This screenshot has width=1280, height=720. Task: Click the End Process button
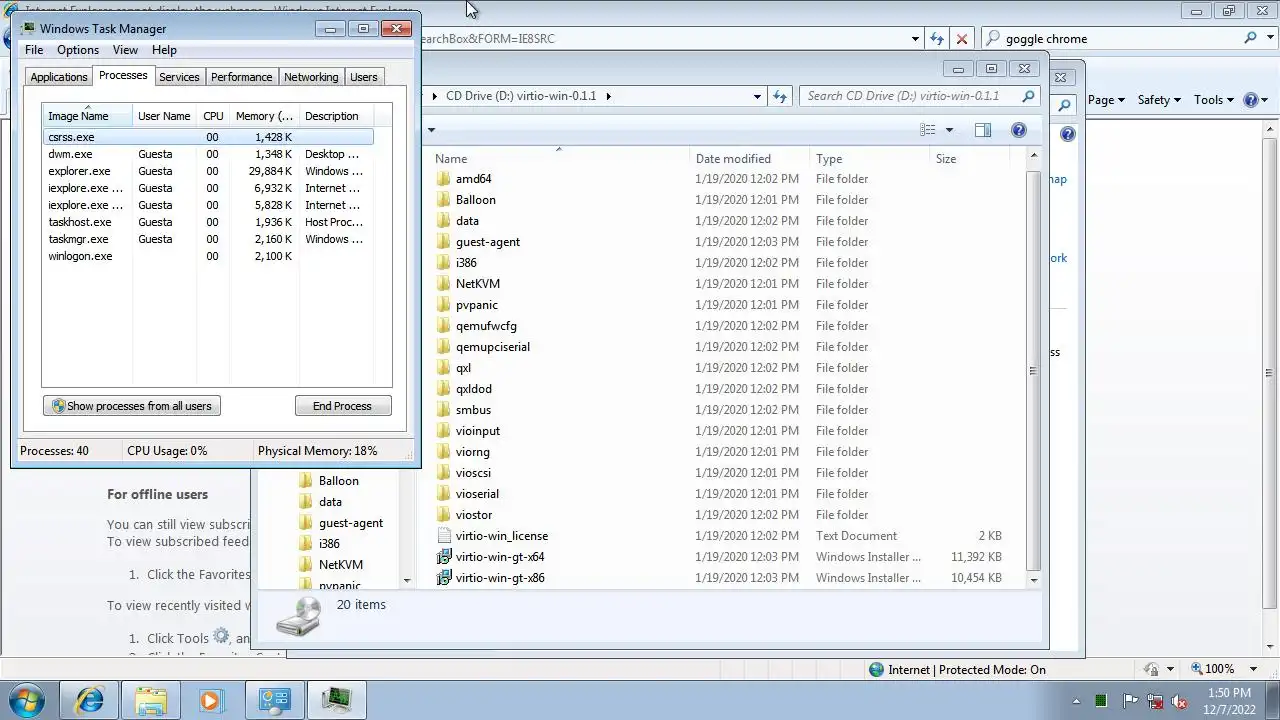coord(342,406)
